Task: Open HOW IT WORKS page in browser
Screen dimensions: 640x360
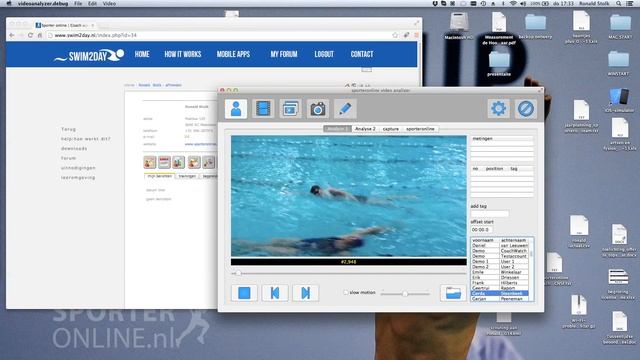Action: pyautogui.click(x=183, y=54)
